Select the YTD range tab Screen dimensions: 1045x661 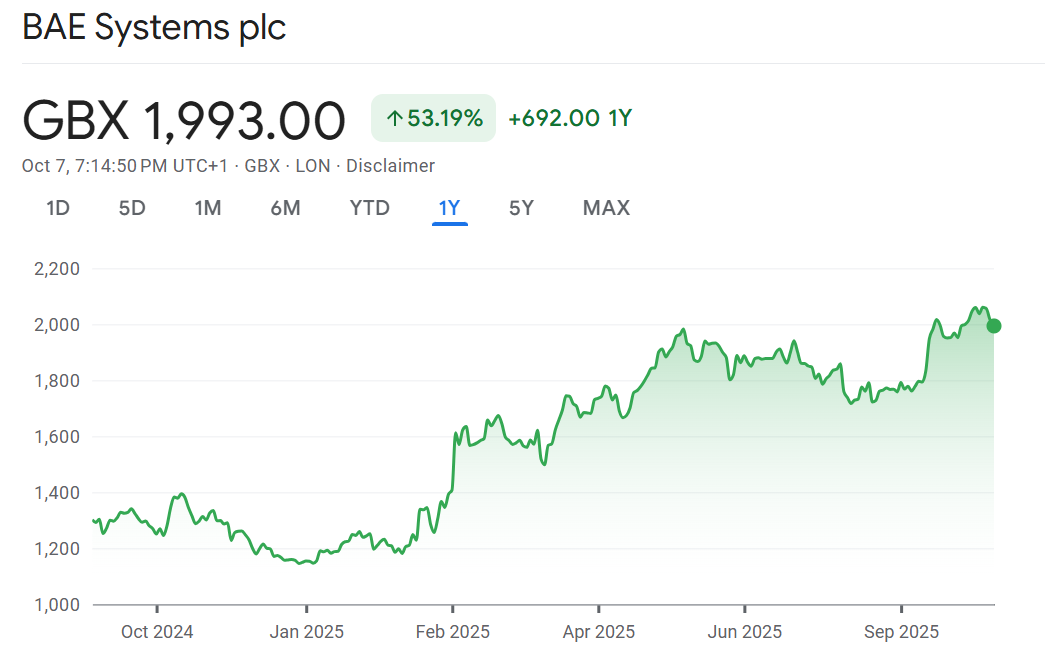[369, 208]
